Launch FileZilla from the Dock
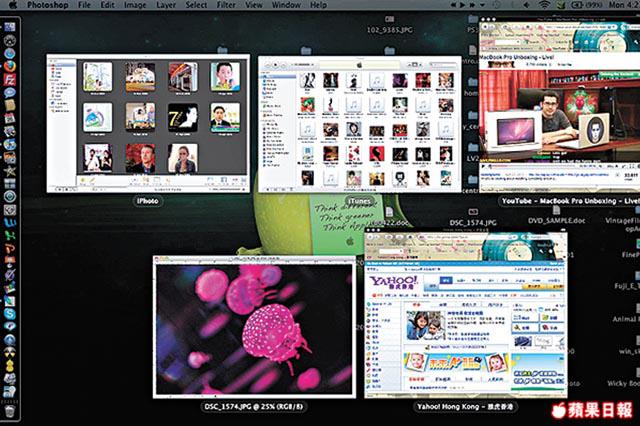This screenshot has height=426, width=640. click(9, 79)
